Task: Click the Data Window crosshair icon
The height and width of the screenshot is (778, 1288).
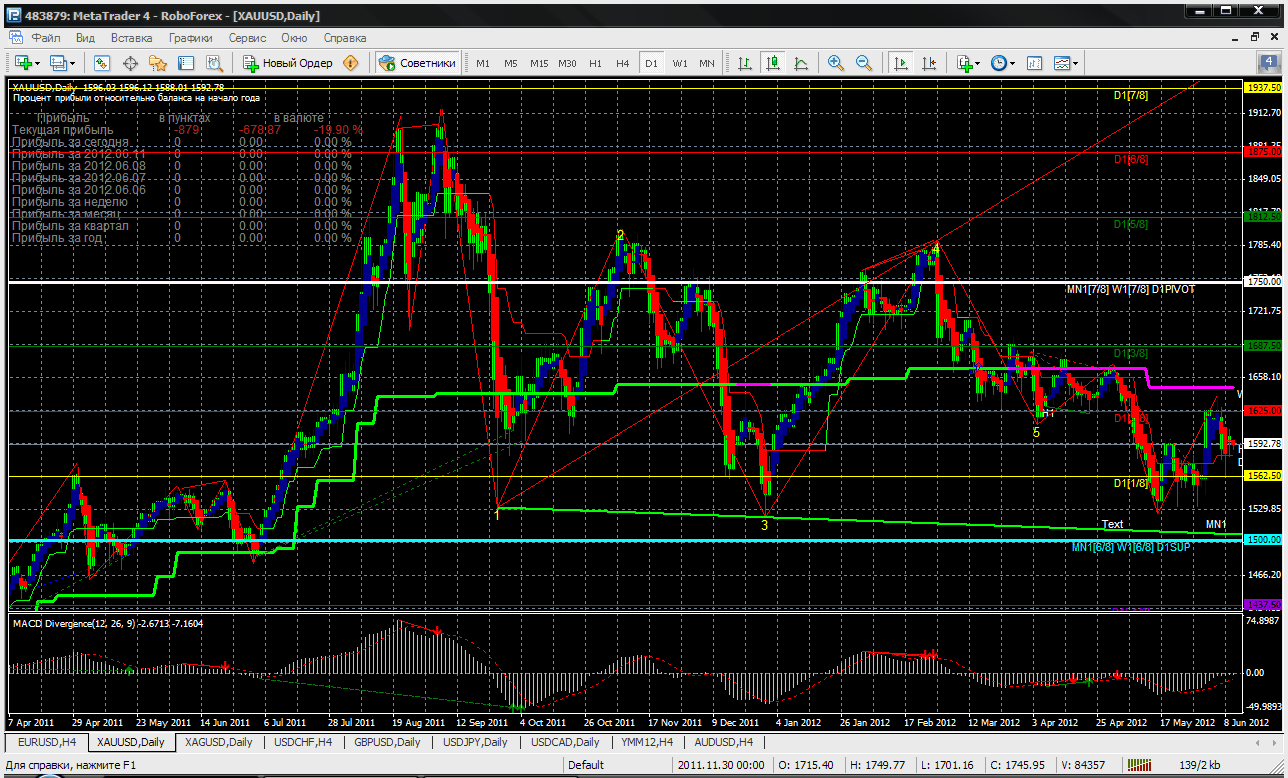Action: tap(130, 63)
